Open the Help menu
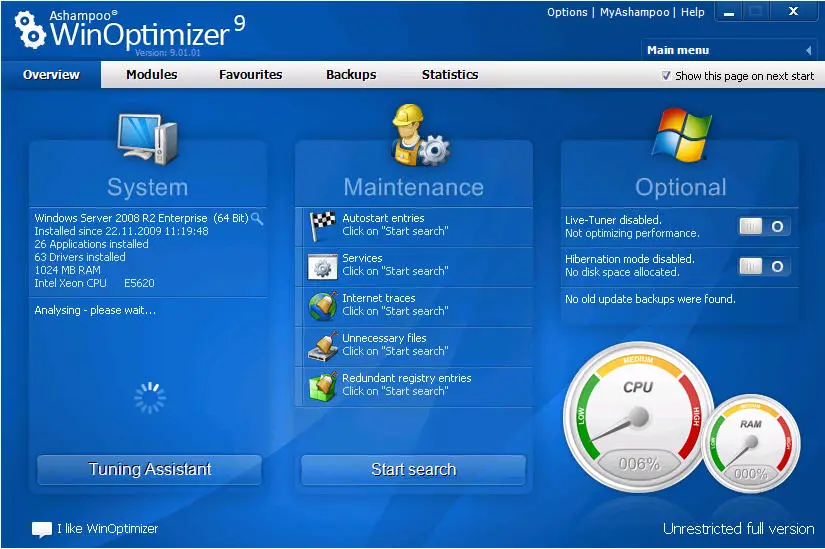Viewport: 825px width, 549px height. (x=692, y=12)
